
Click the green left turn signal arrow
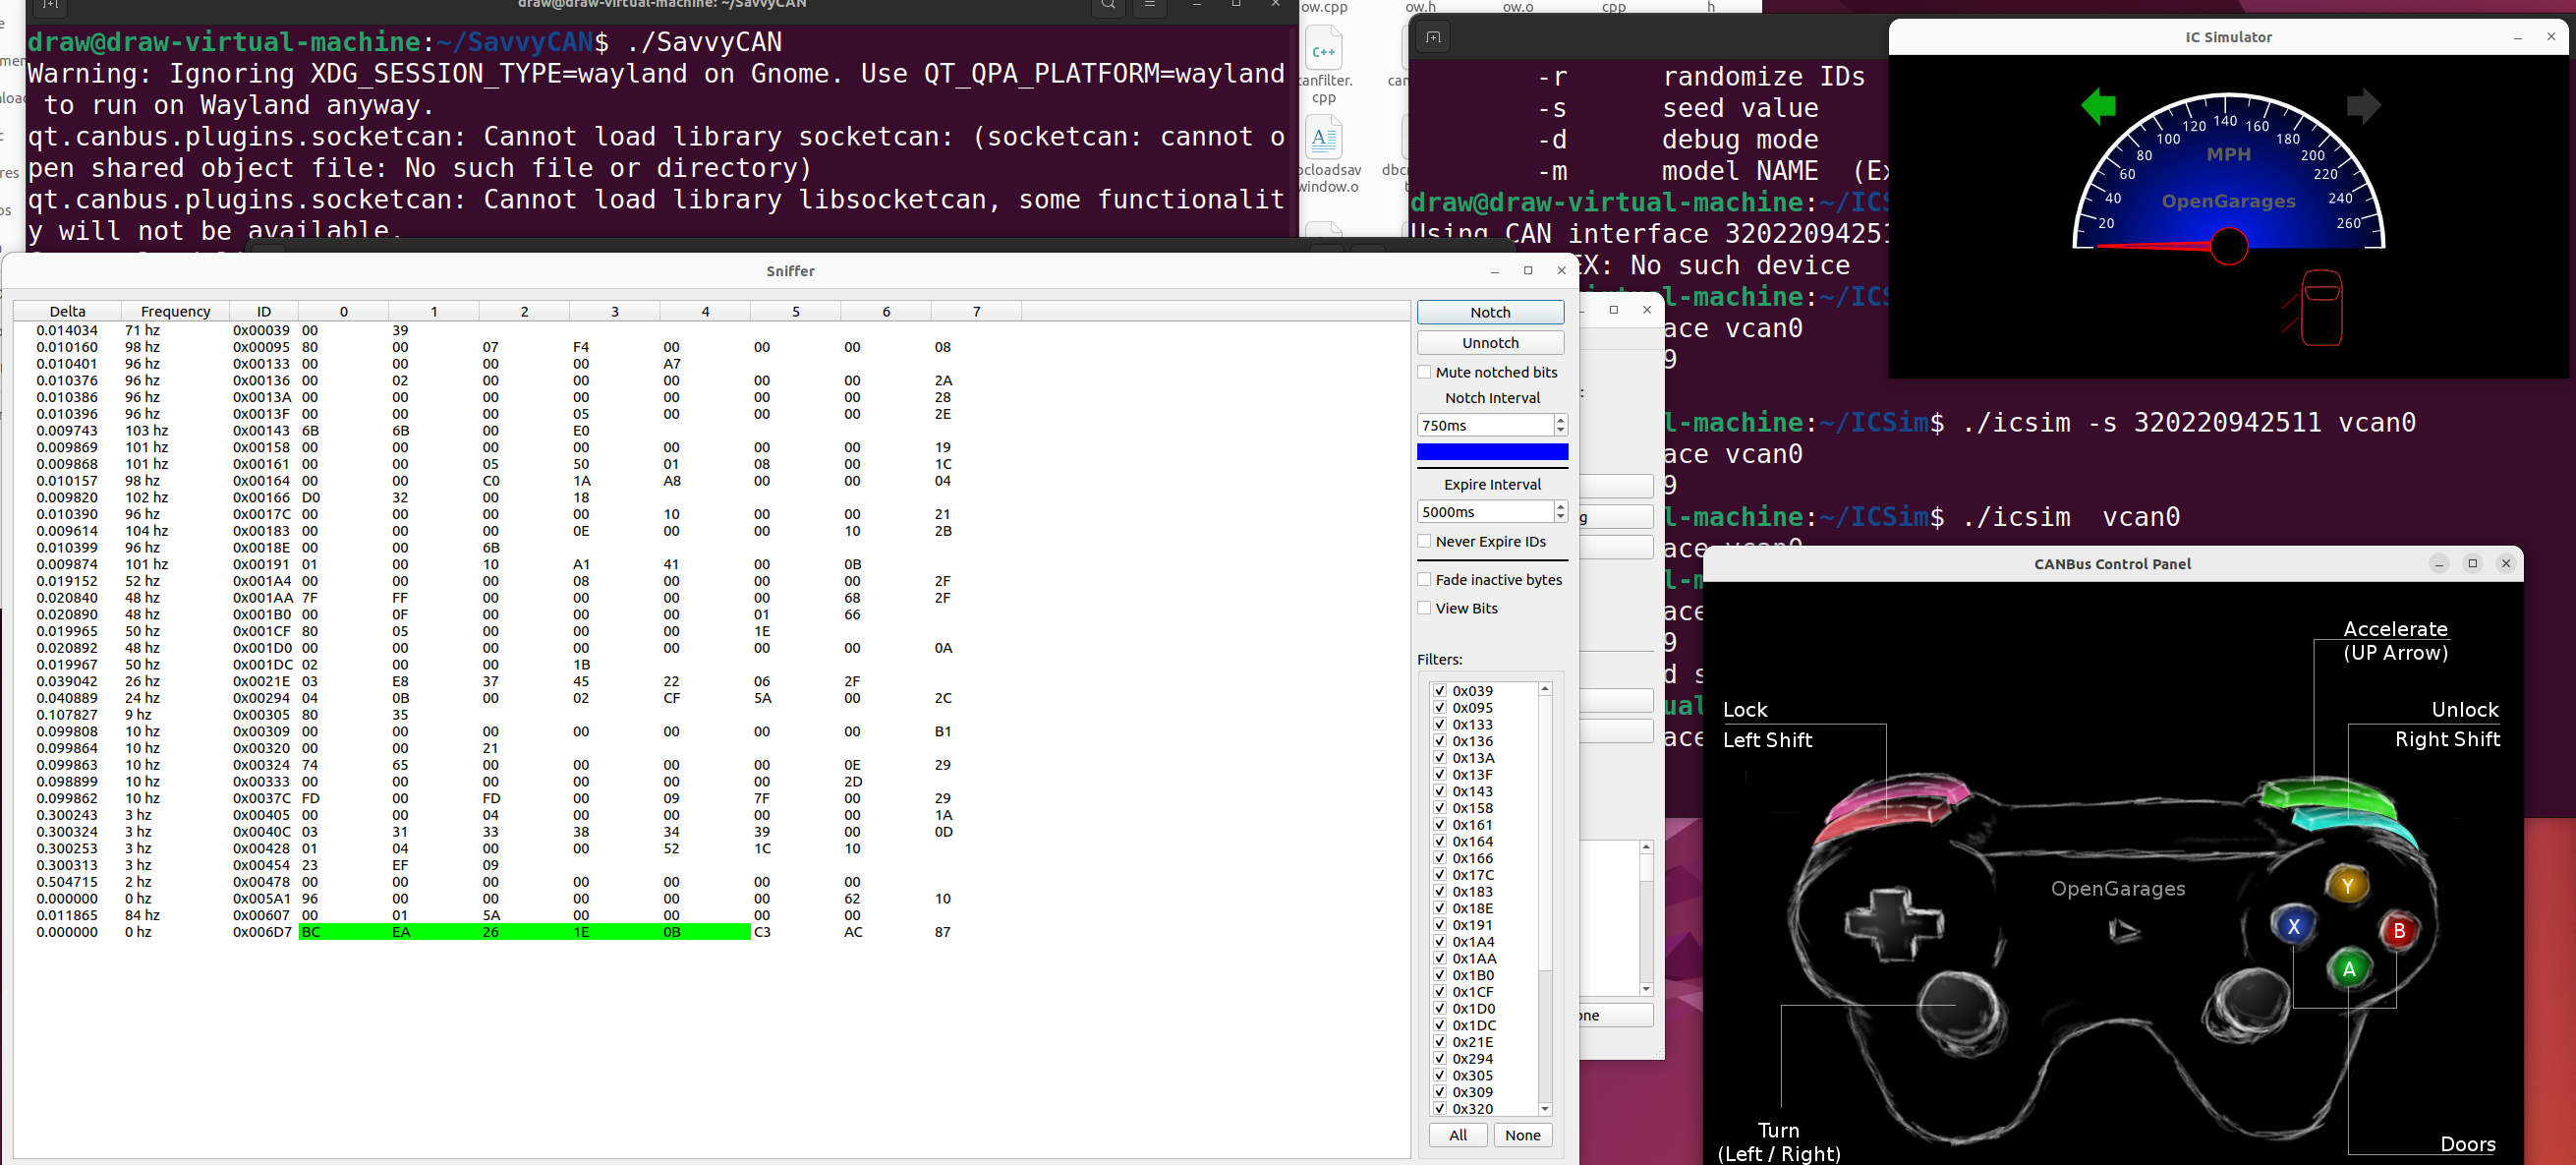(2098, 105)
